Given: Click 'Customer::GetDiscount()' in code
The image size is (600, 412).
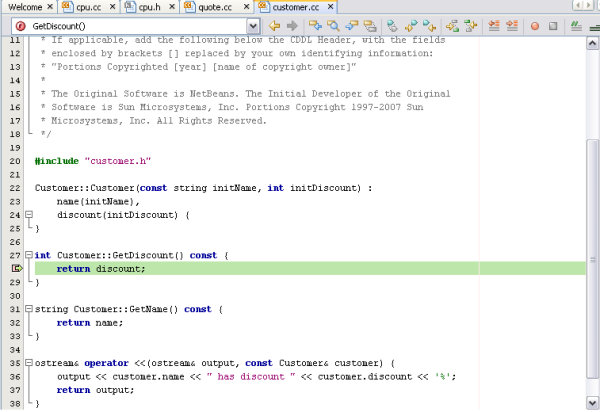Looking at the screenshot, I should (x=120, y=255).
